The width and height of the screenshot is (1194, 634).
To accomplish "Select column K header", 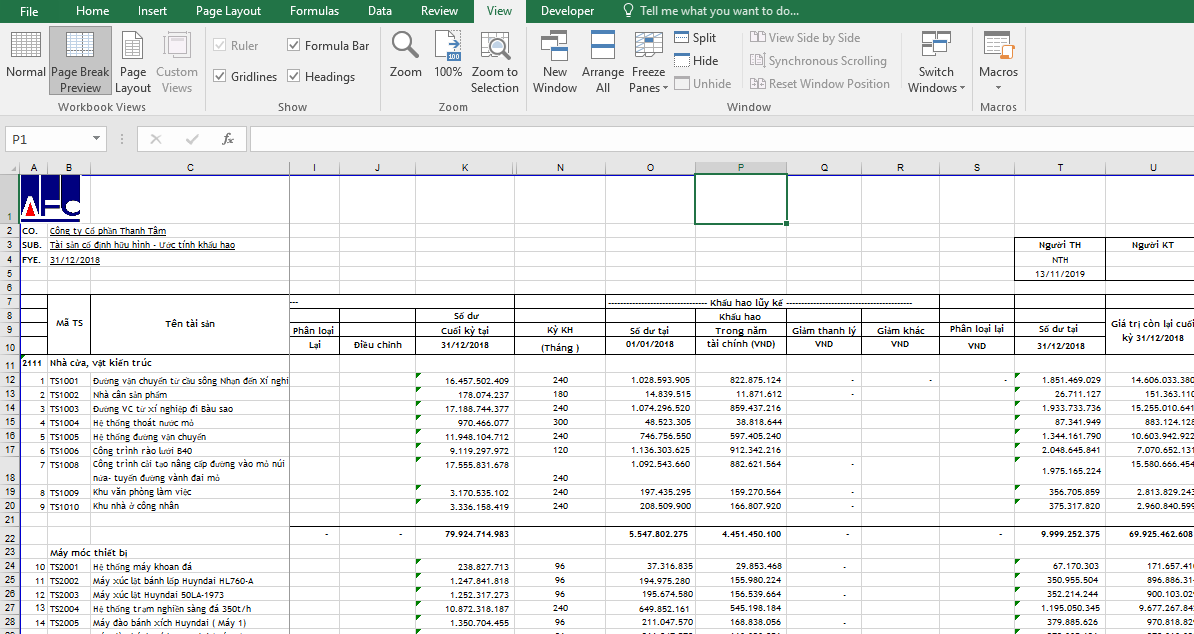I will [x=465, y=167].
